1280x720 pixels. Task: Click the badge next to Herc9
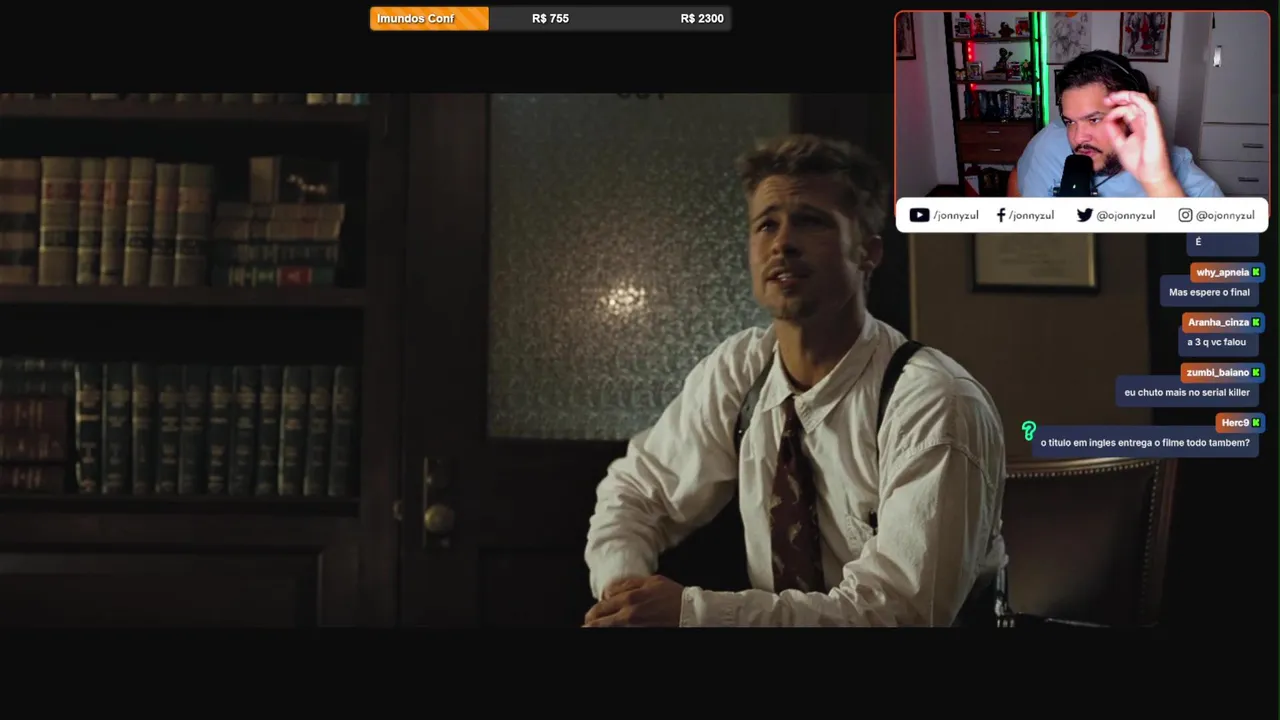coord(1256,422)
